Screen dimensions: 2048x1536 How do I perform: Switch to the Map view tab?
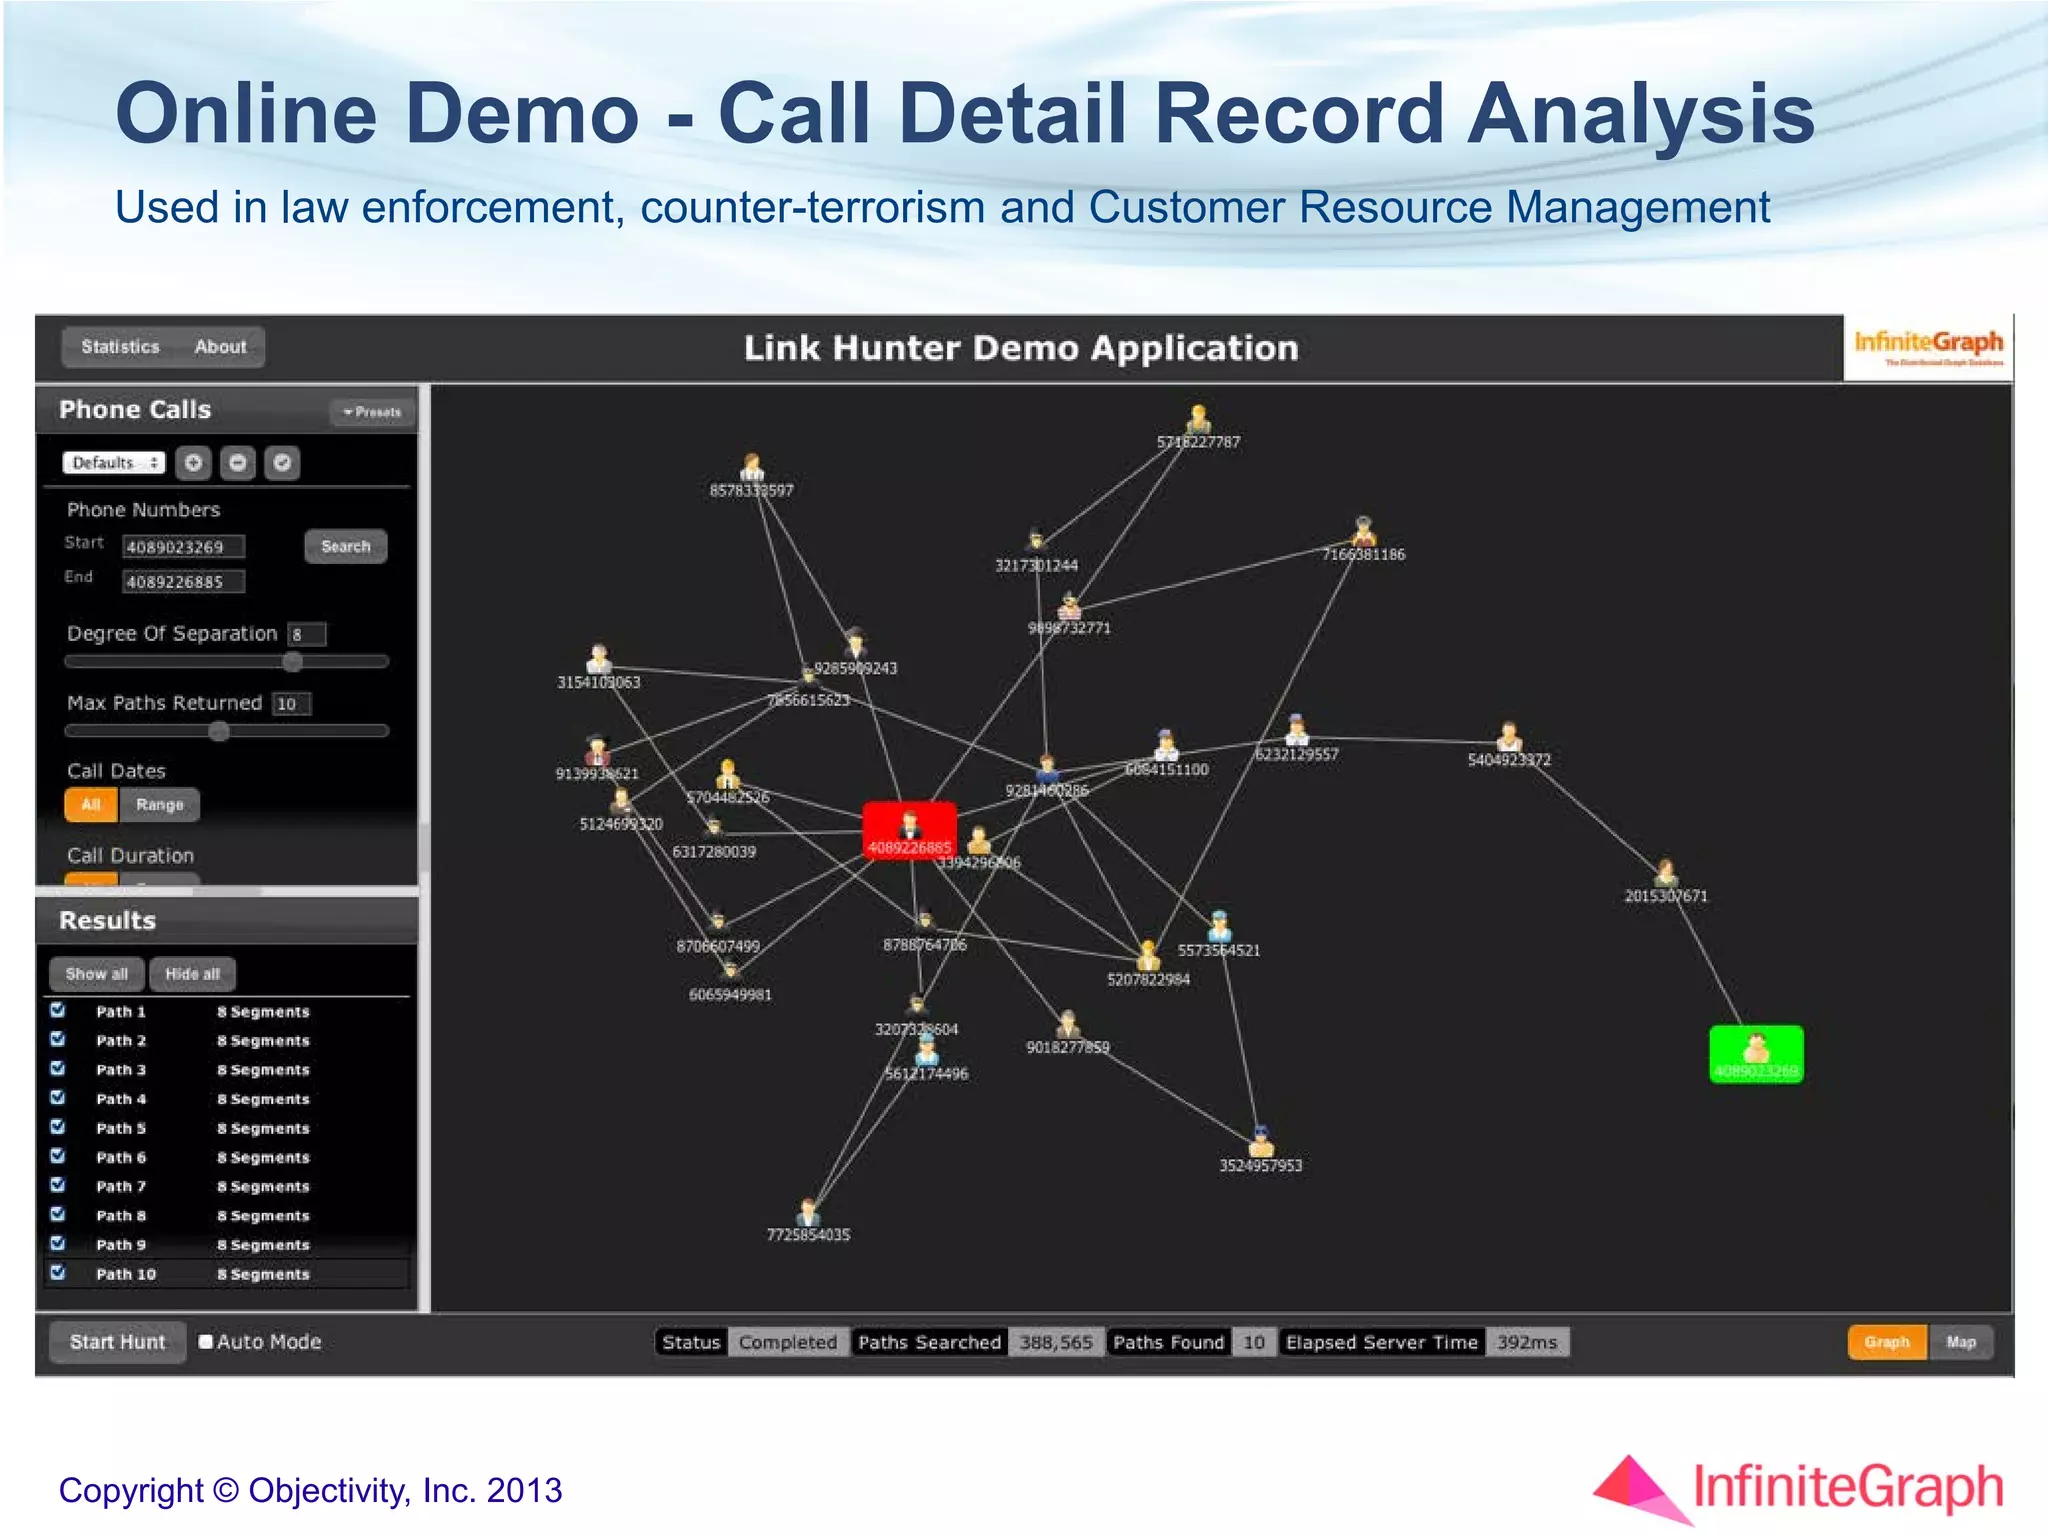pos(1961,1342)
